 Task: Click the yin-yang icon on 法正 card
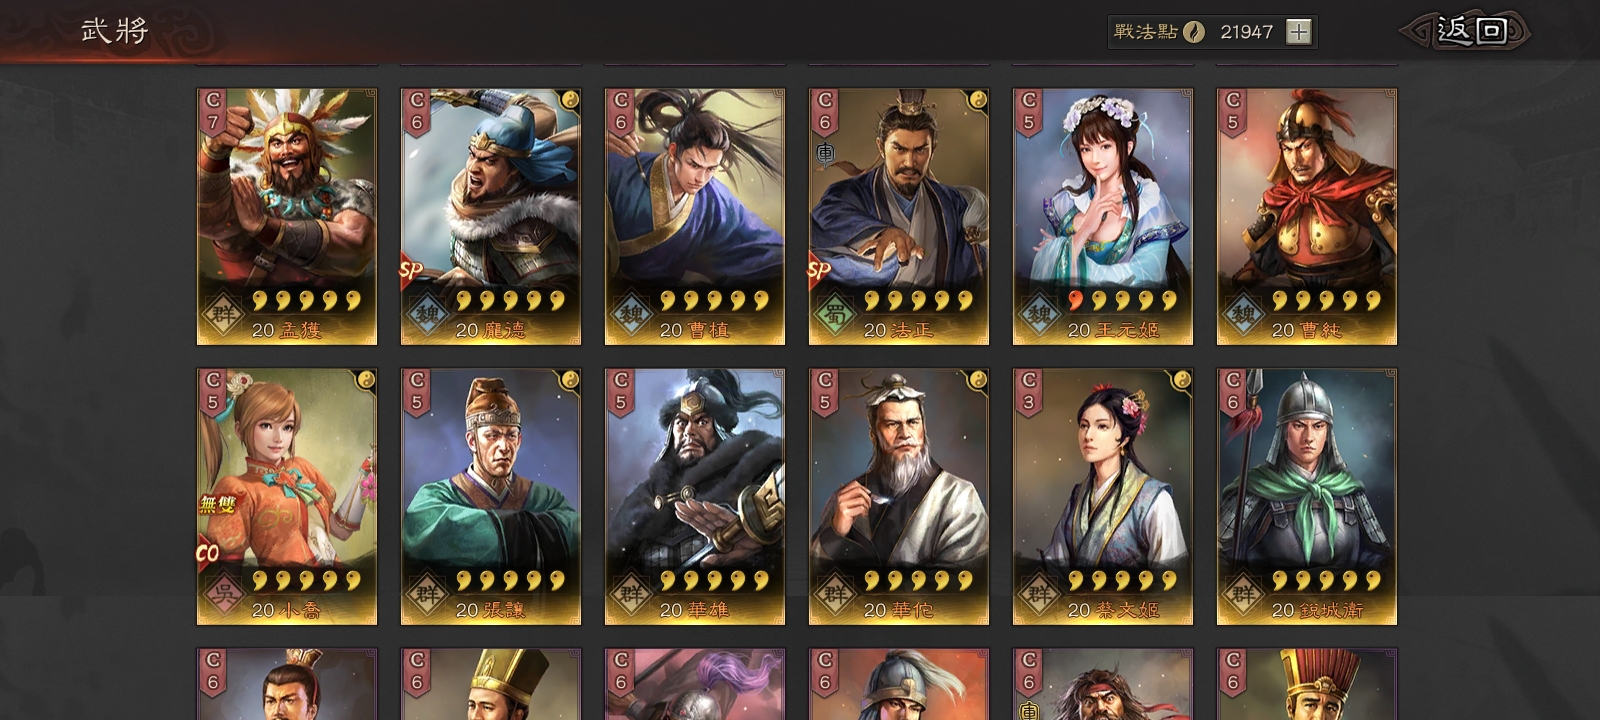[978, 99]
